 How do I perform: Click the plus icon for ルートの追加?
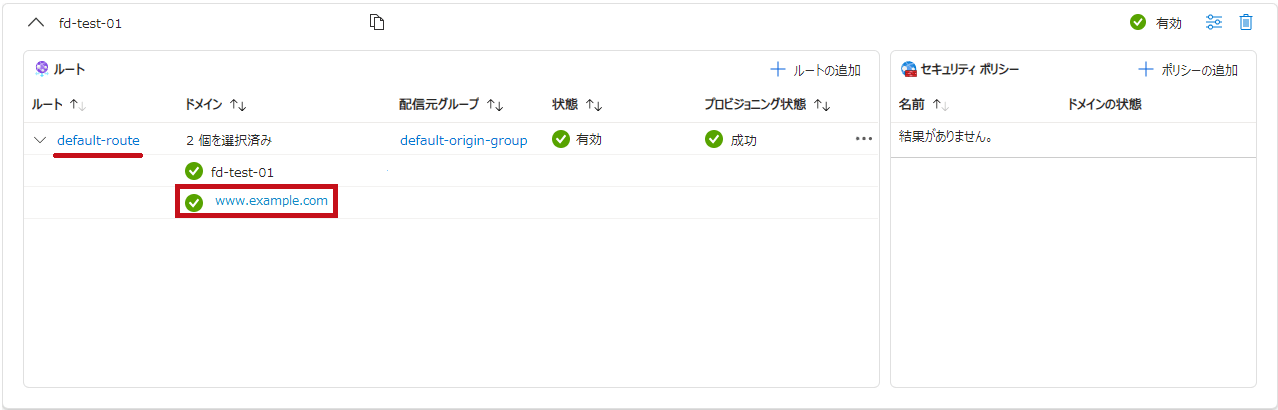[778, 70]
